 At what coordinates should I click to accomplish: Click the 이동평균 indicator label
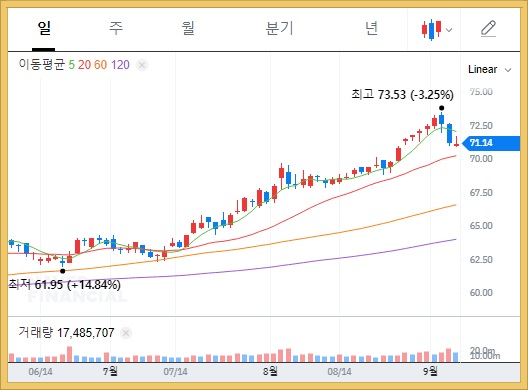[x=41, y=64]
